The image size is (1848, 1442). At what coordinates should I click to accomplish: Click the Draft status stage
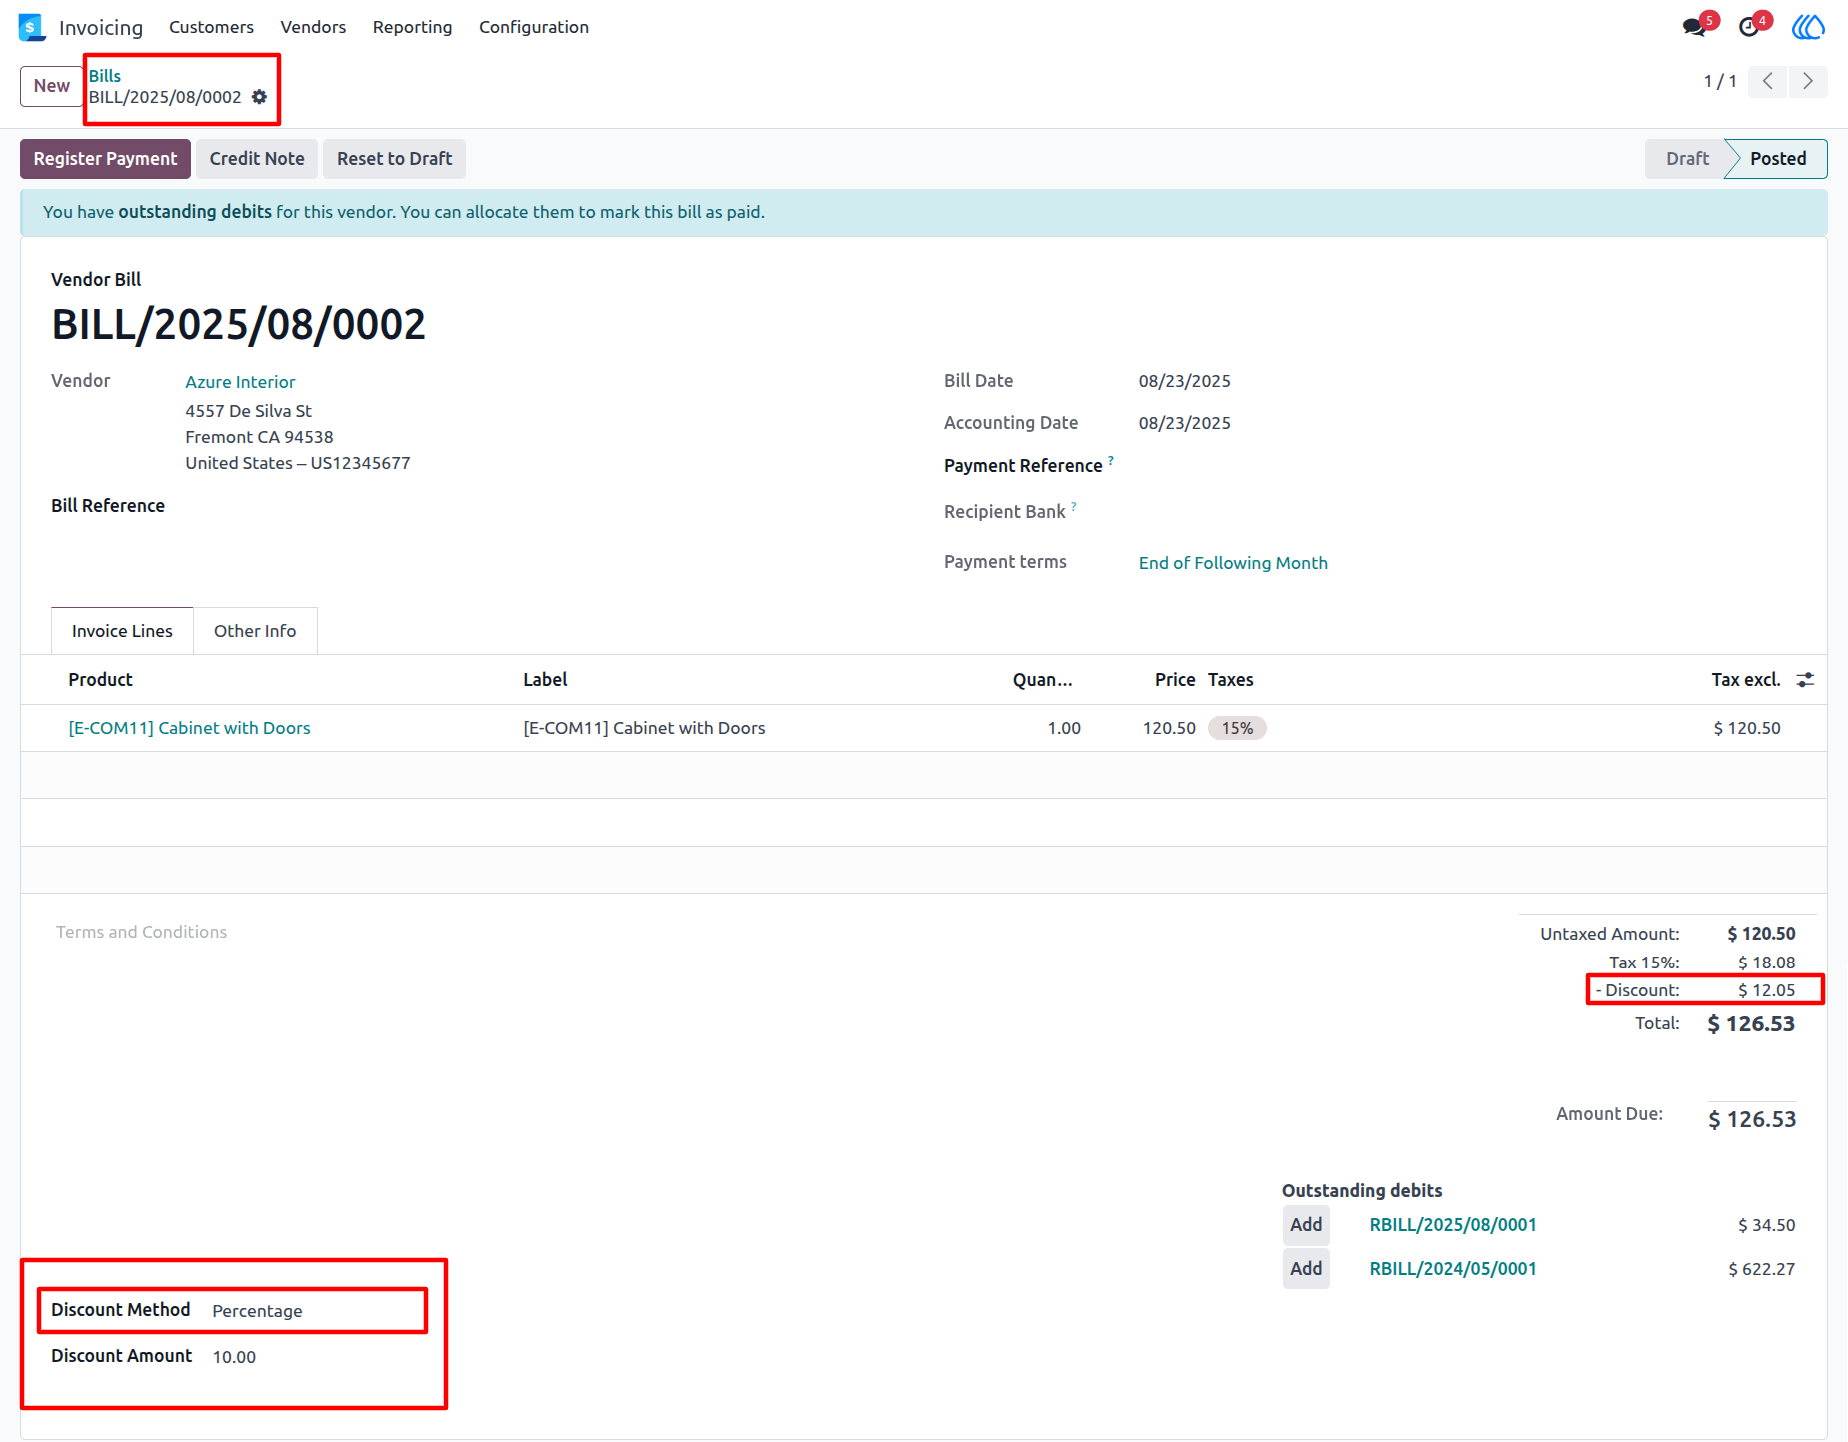pyautogui.click(x=1687, y=159)
